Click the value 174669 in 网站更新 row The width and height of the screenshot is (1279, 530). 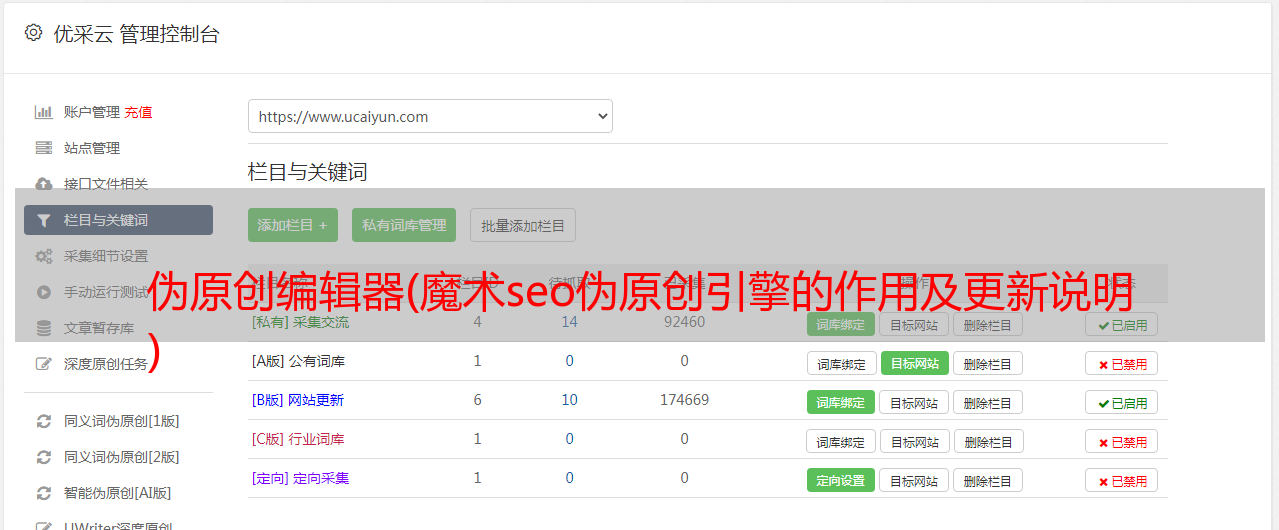click(x=684, y=400)
